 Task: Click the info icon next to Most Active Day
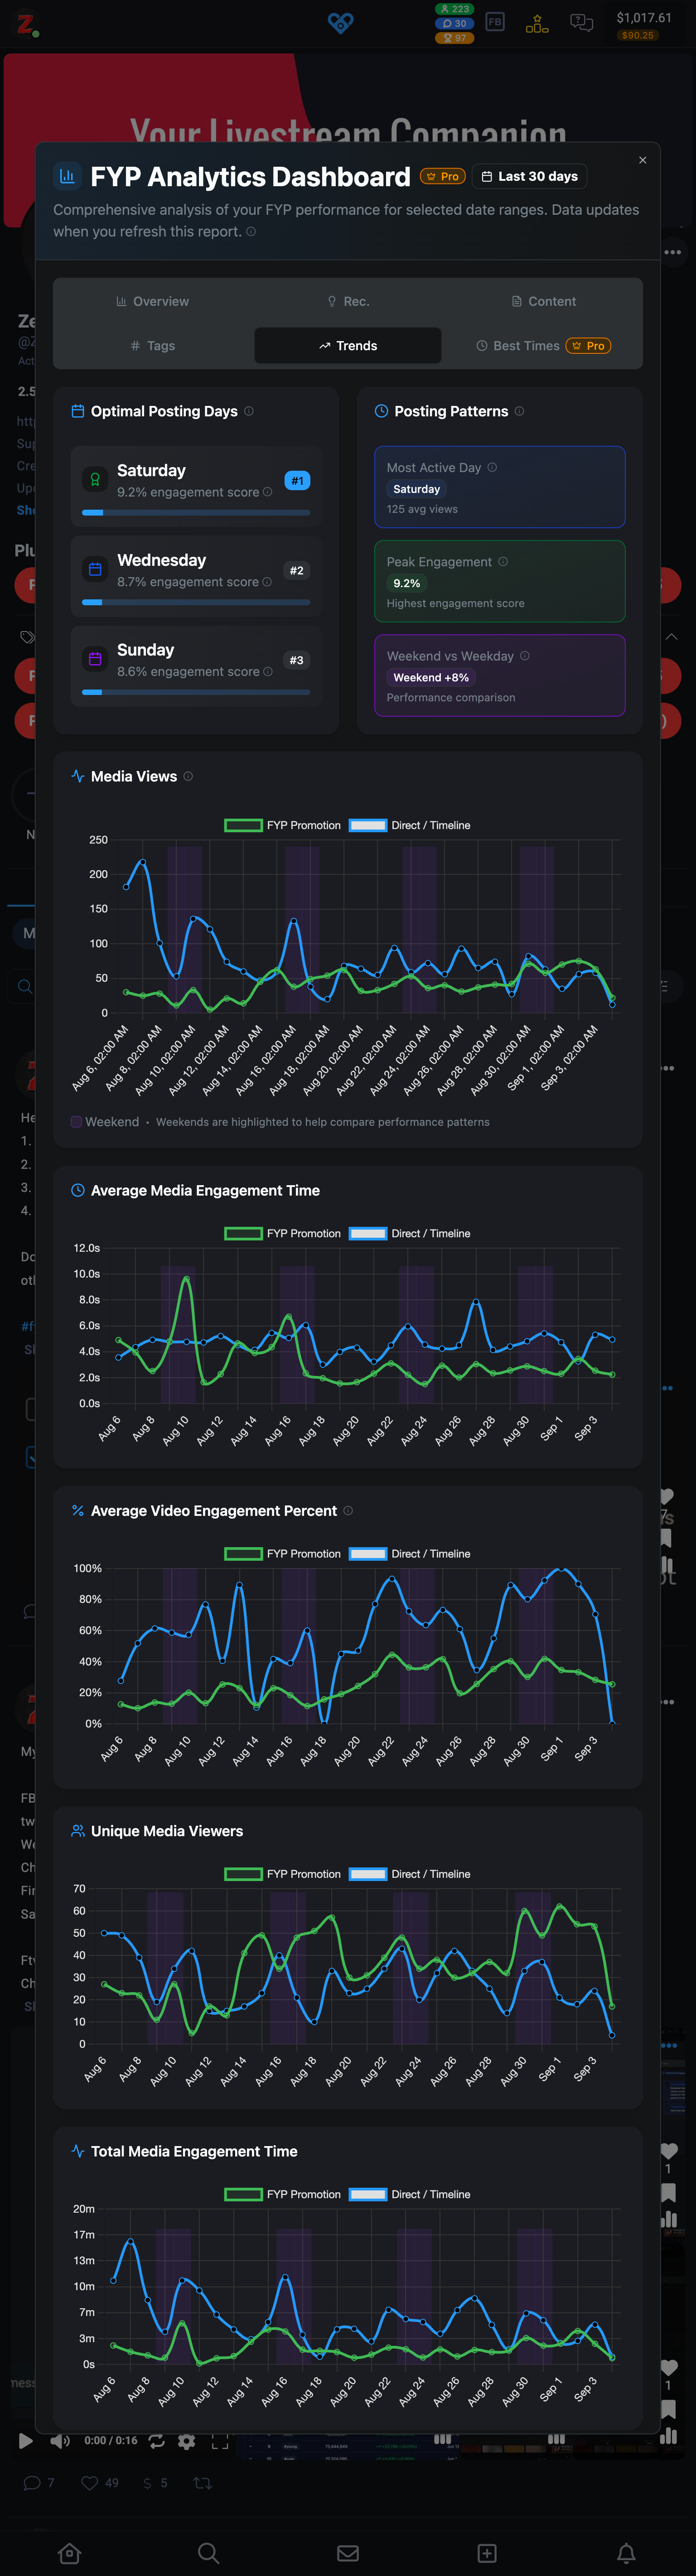(x=492, y=467)
